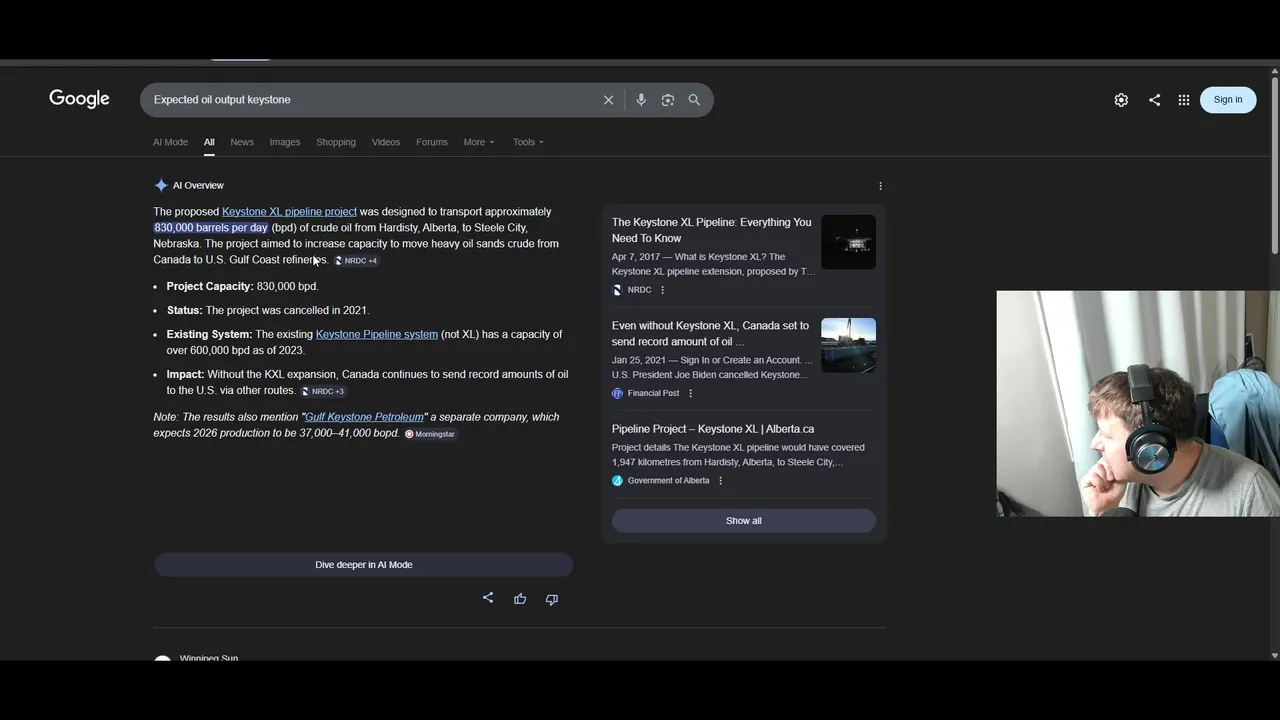Image resolution: width=1280 pixels, height=720 pixels.
Task: Switch to the Forums tab
Action: 432,142
